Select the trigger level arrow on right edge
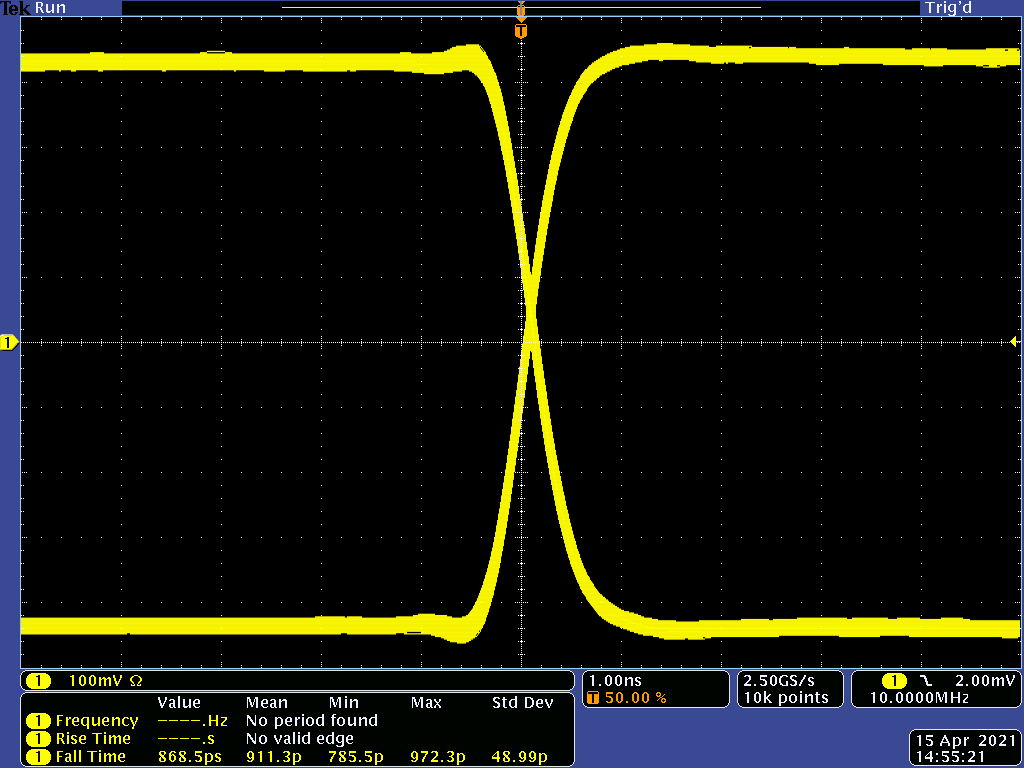 click(1014, 343)
